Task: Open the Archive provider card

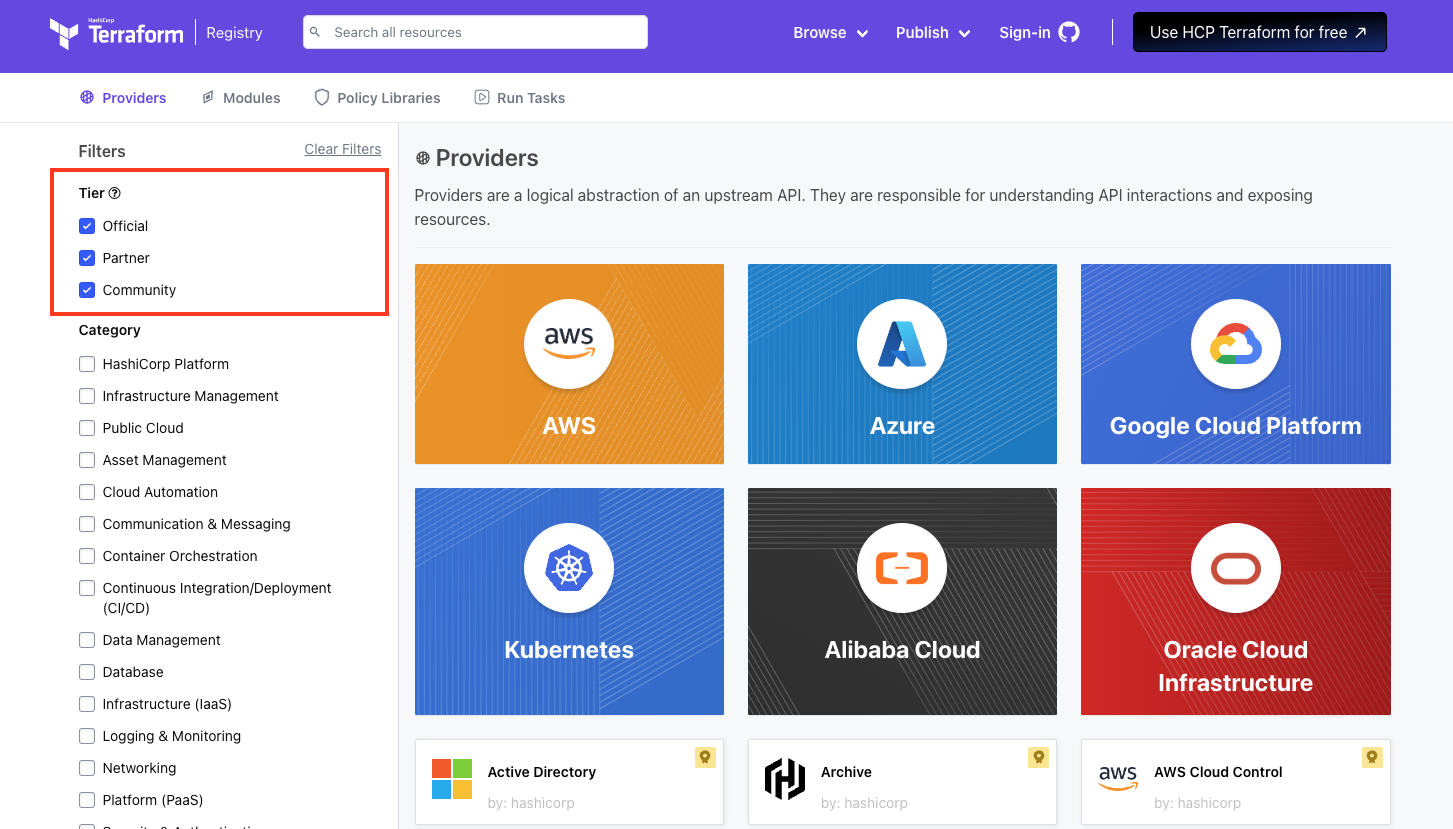Action: [902, 783]
